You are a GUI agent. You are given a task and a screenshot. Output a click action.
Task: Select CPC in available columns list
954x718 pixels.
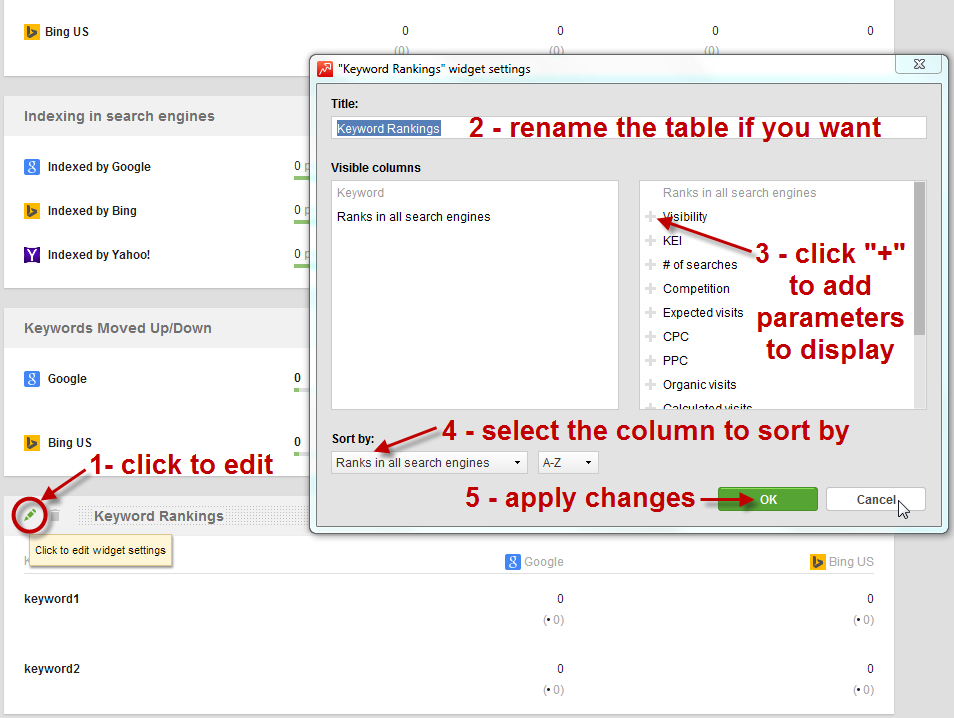676,336
